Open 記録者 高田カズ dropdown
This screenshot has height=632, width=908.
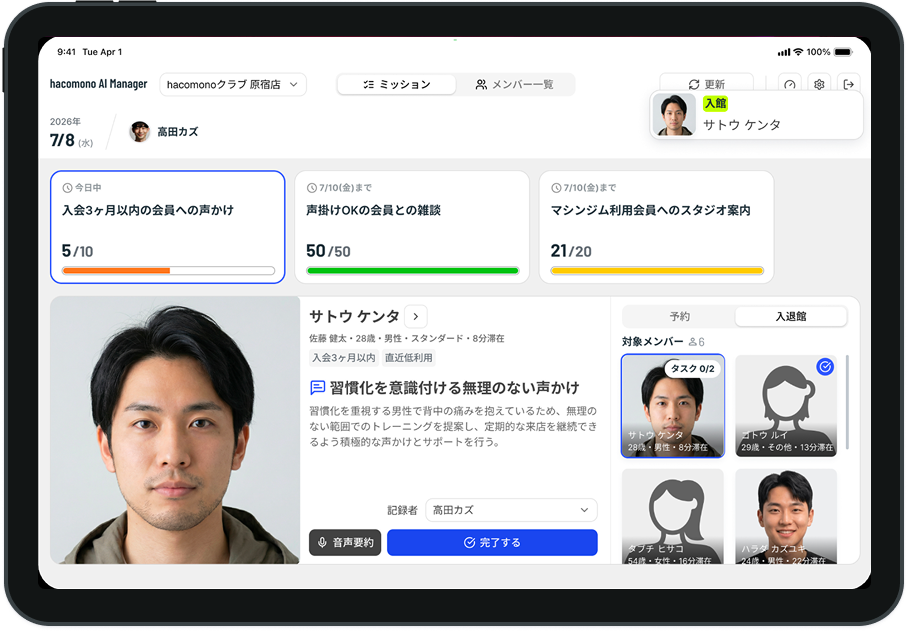click(x=511, y=510)
